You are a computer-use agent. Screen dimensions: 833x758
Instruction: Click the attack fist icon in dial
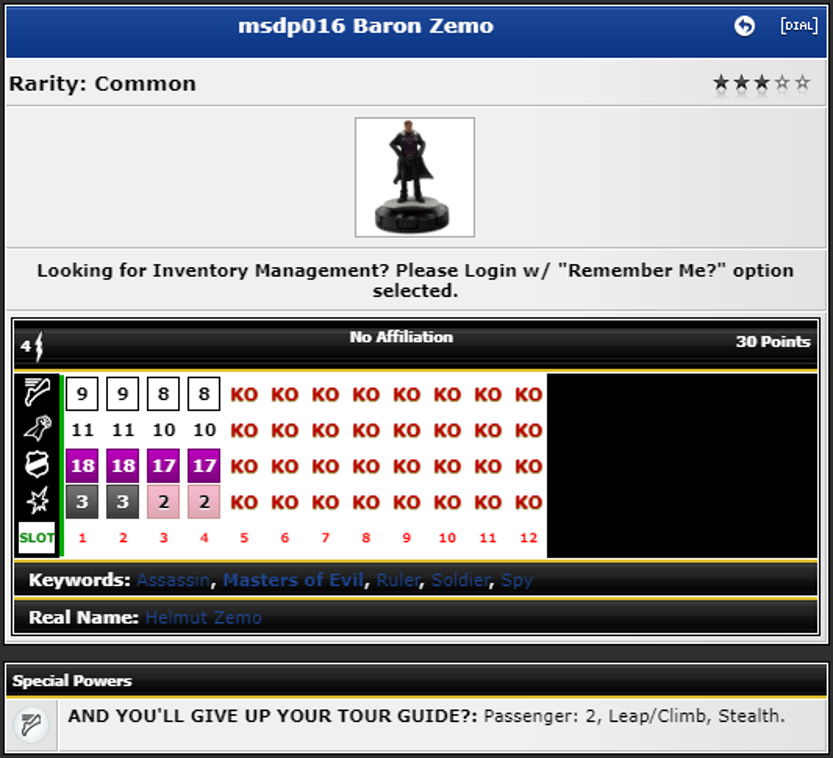37,428
